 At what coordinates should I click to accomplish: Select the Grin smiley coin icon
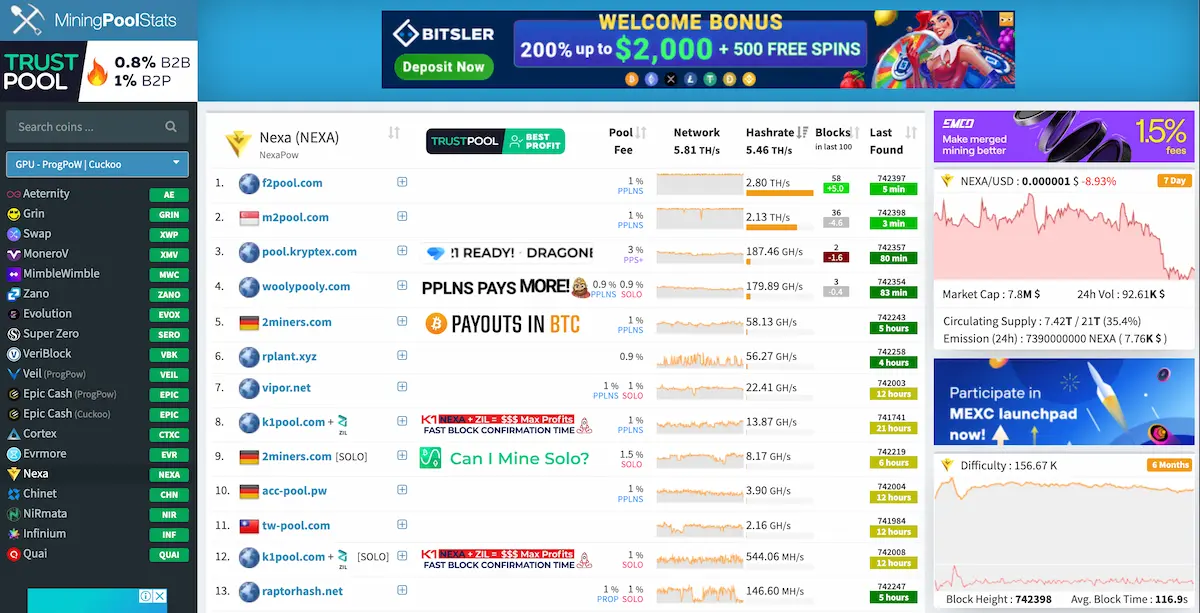pos(14,214)
